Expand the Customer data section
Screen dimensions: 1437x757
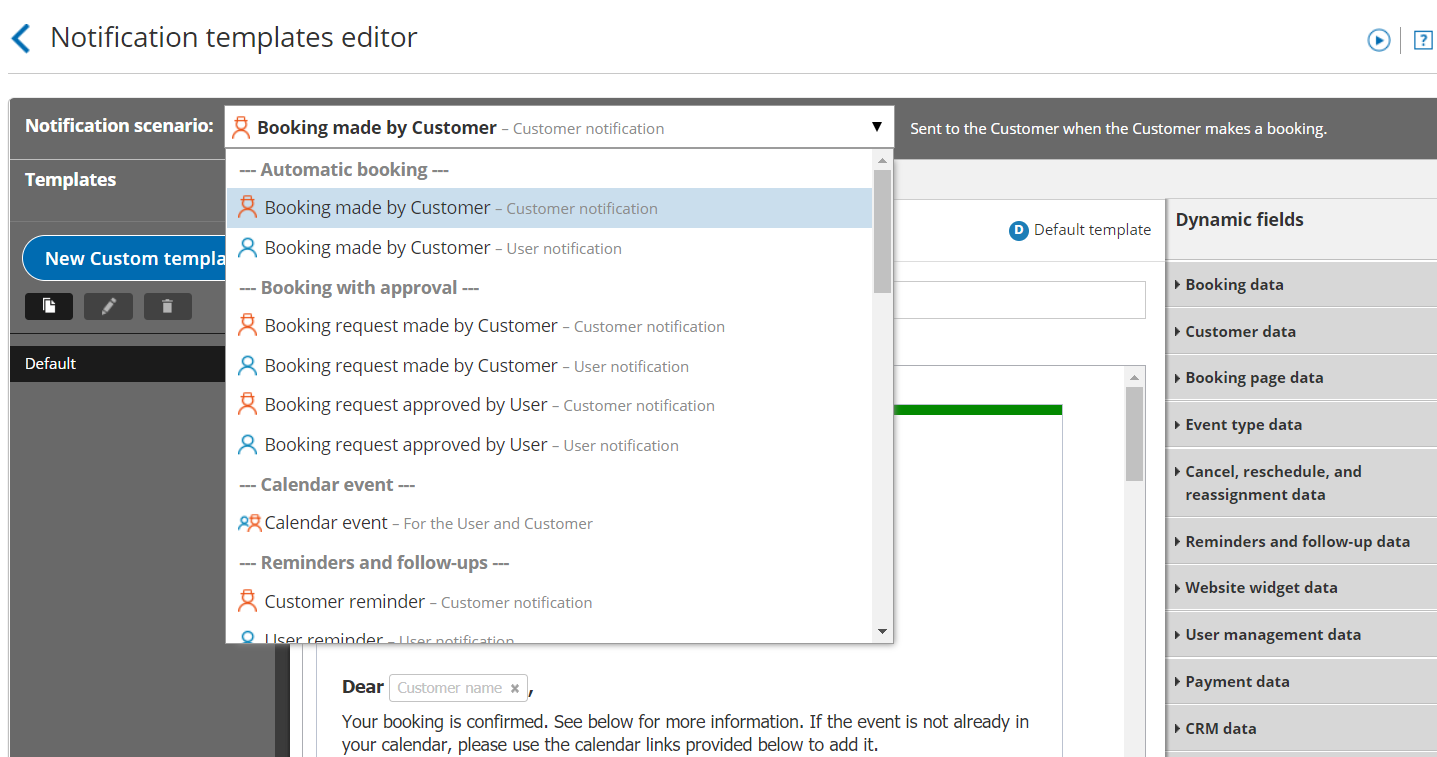[x=1240, y=332]
